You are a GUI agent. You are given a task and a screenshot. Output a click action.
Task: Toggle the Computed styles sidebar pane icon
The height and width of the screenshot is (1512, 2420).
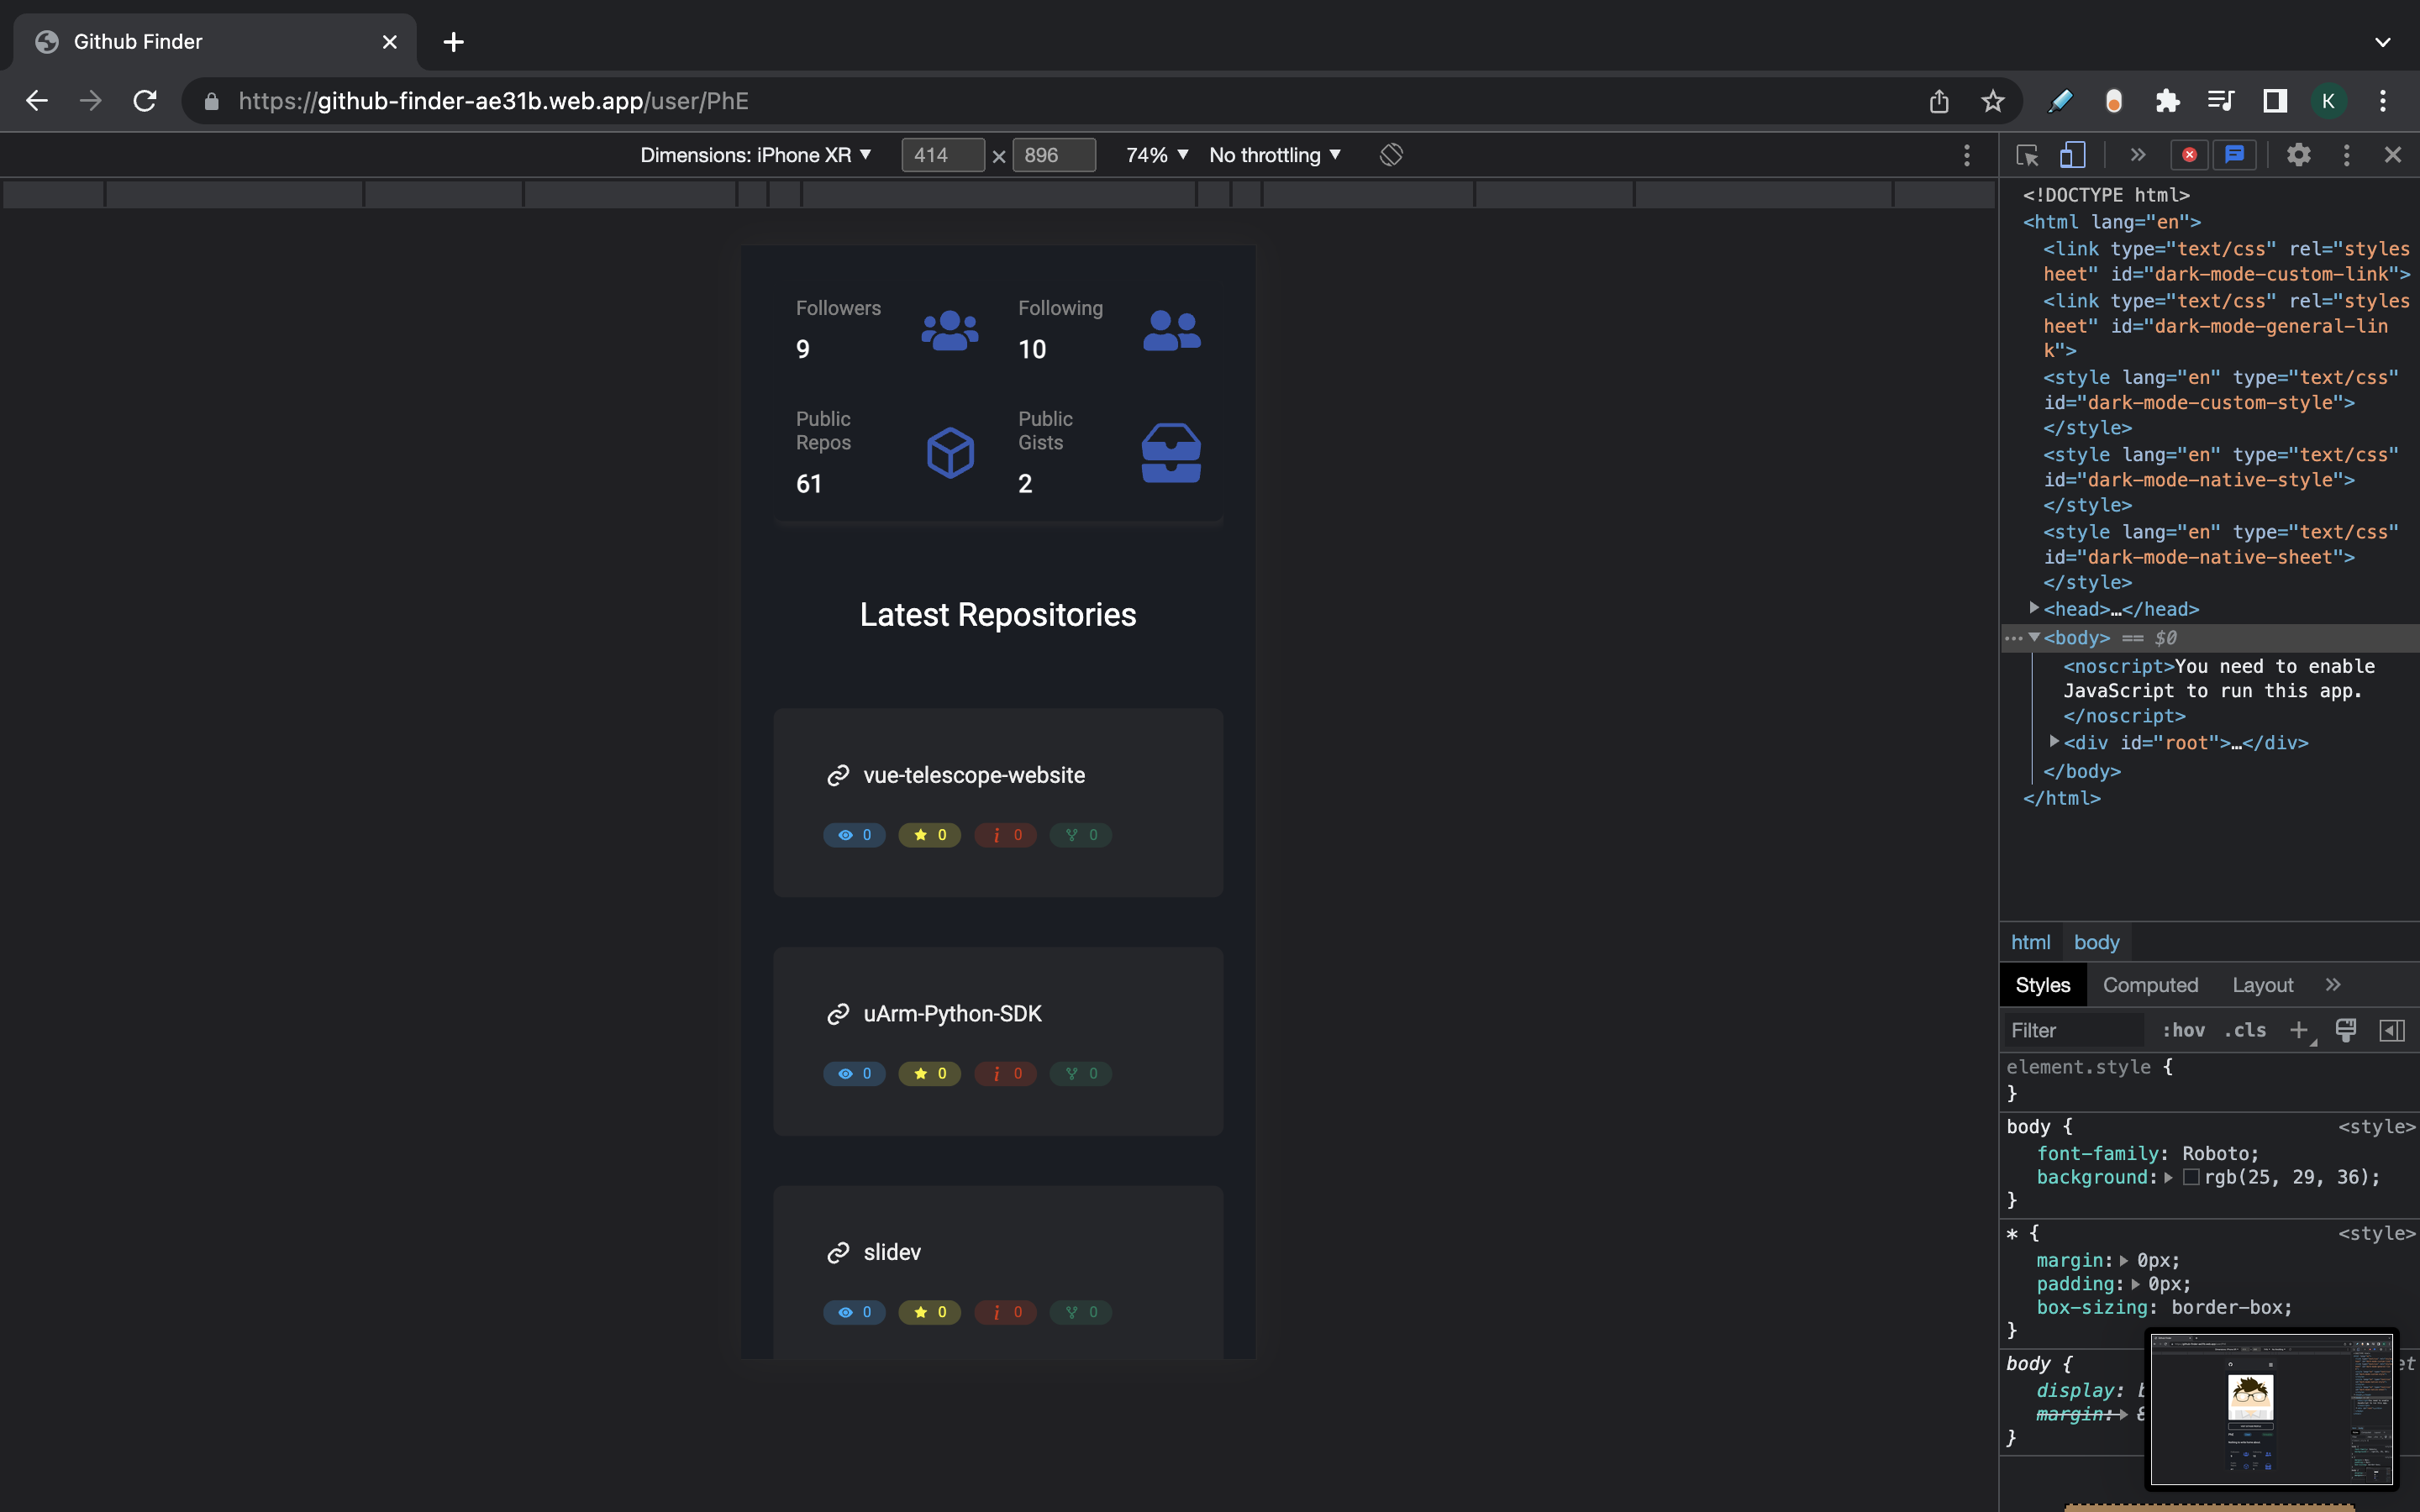point(2392,1030)
